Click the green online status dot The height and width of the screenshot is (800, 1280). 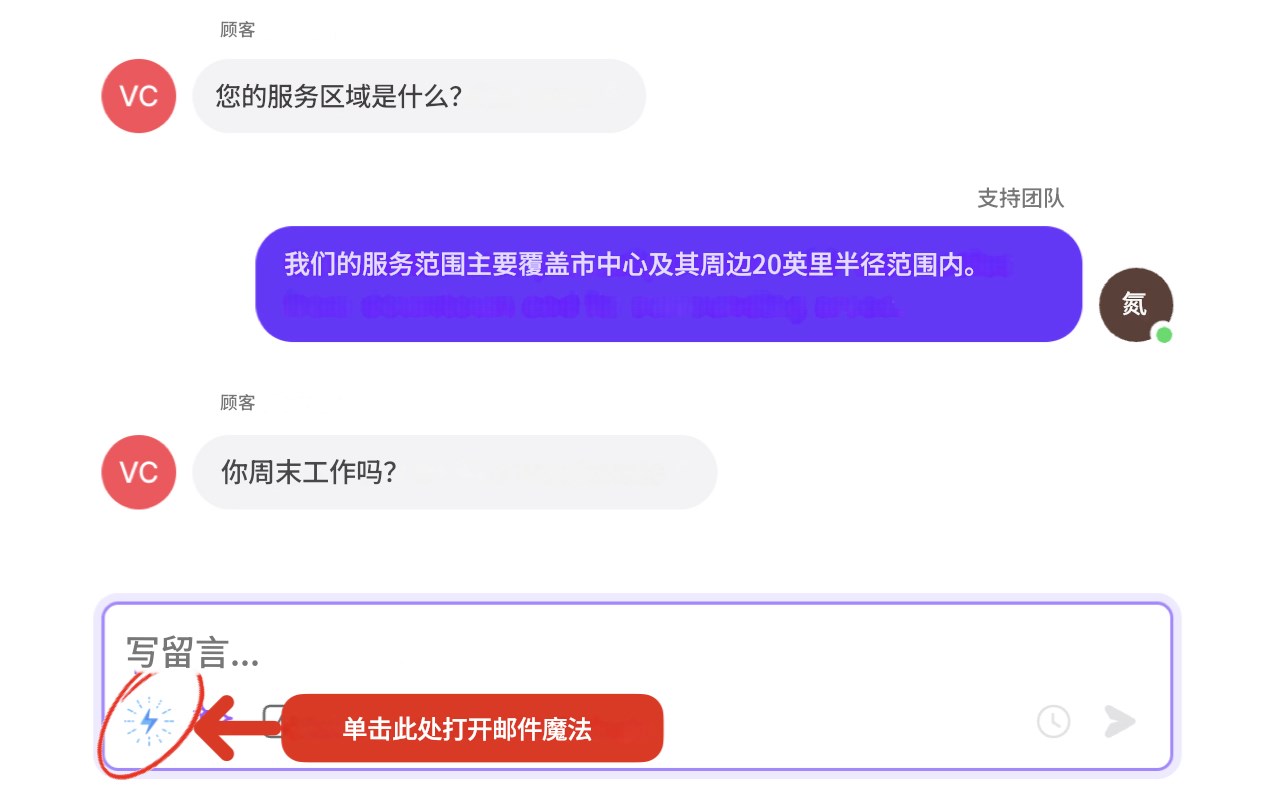point(1163,335)
